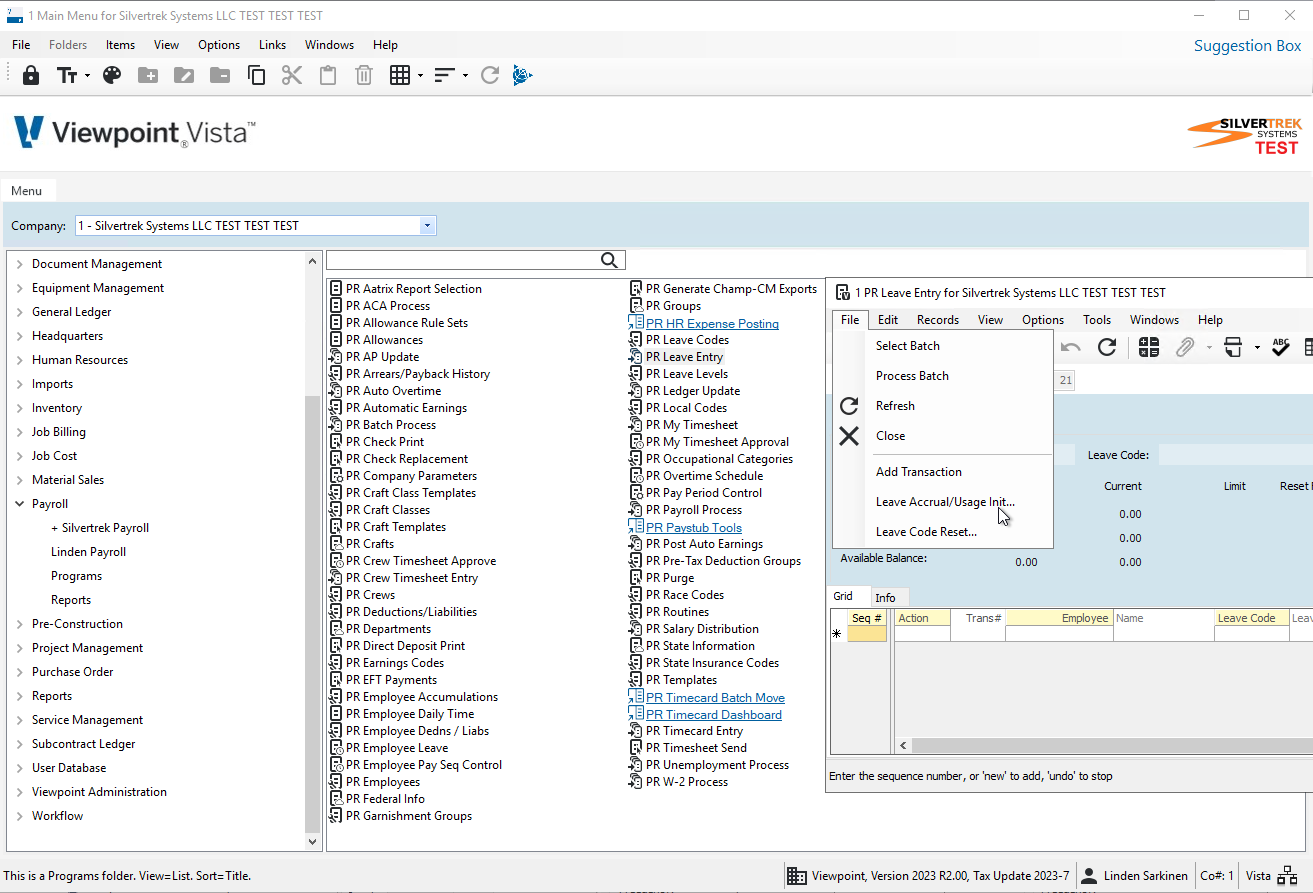Open calculator icon in PR Leave Entry

(x=1148, y=347)
